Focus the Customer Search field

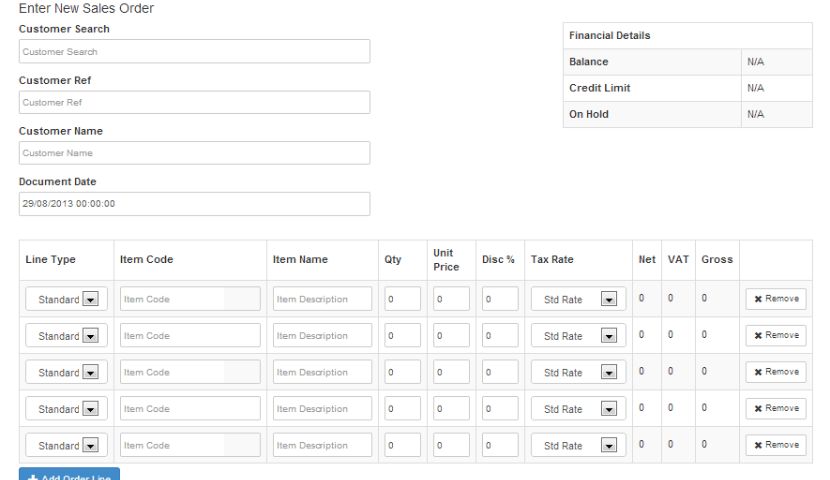(x=194, y=51)
